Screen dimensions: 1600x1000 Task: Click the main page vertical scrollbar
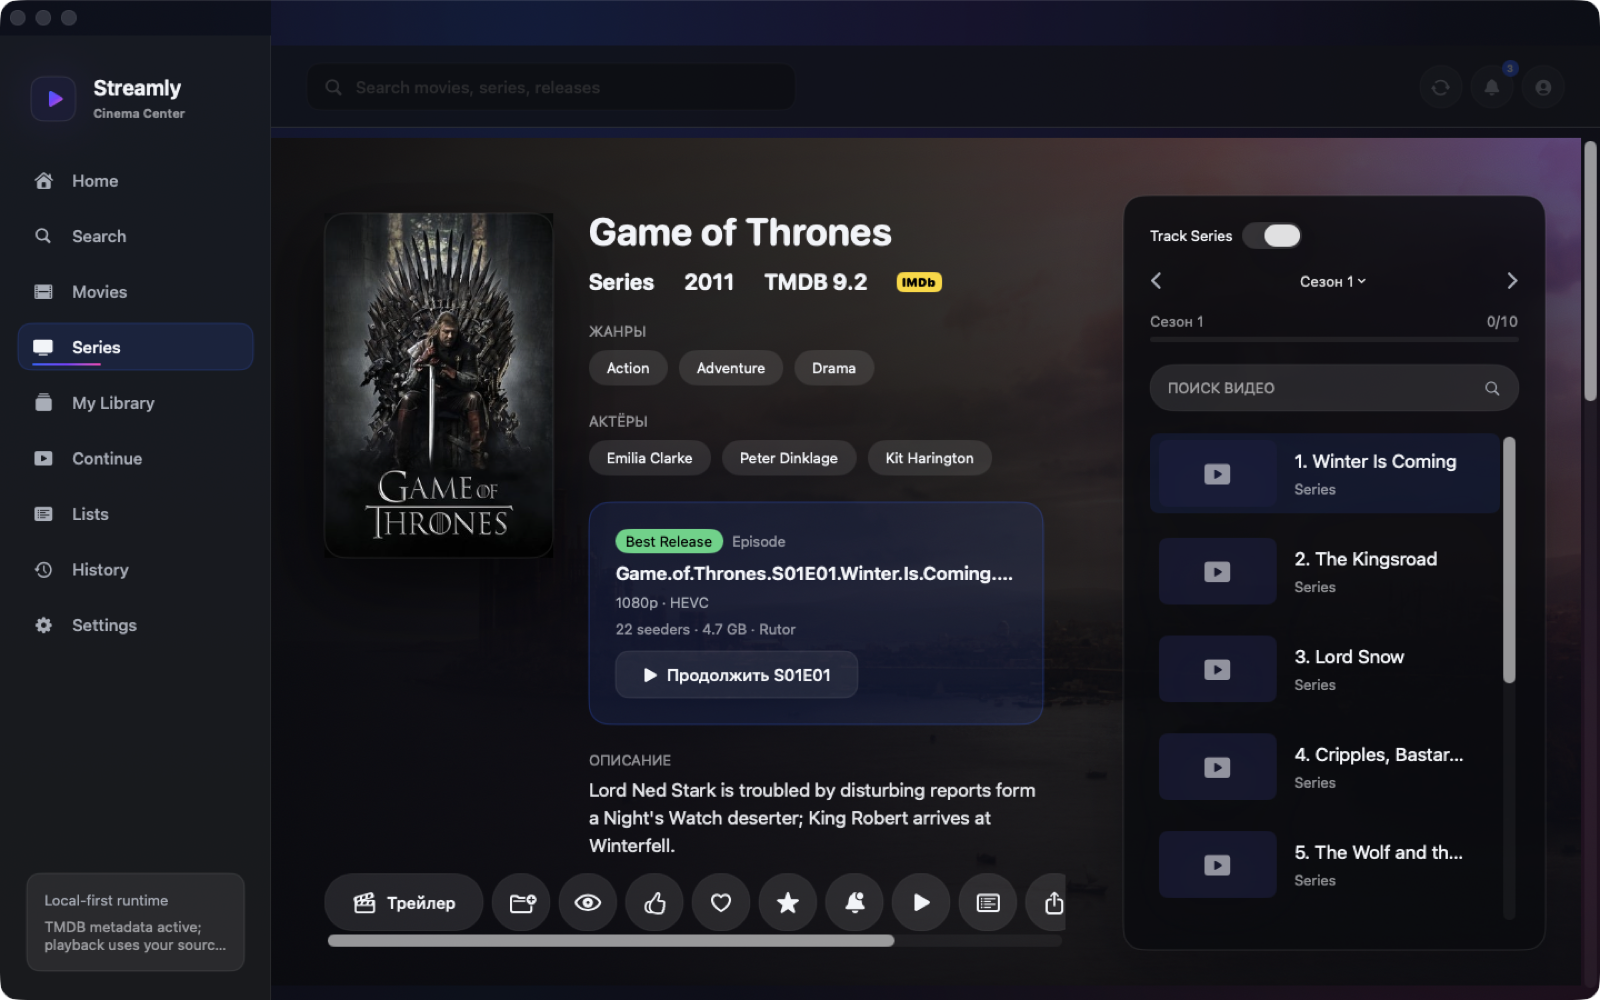pos(1590,271)
